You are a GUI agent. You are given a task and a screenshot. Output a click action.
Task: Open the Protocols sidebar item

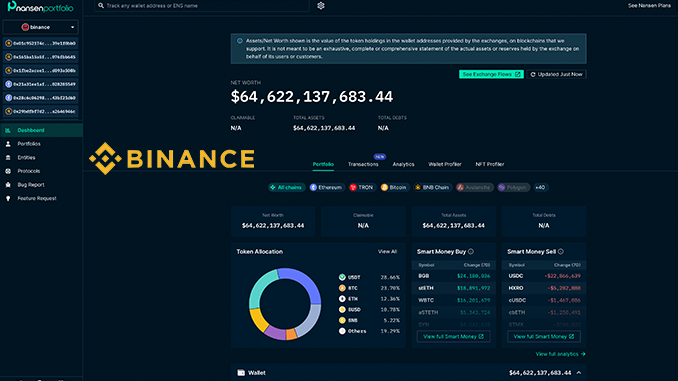(29, 171)
